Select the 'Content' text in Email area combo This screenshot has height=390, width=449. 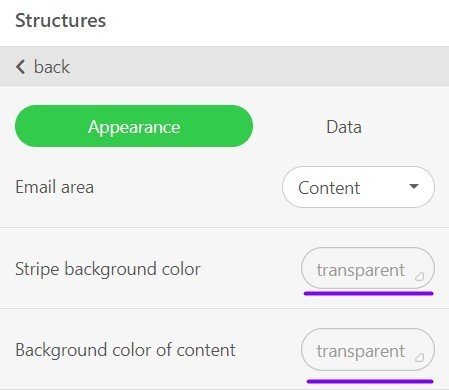click(x=329, y=188)
